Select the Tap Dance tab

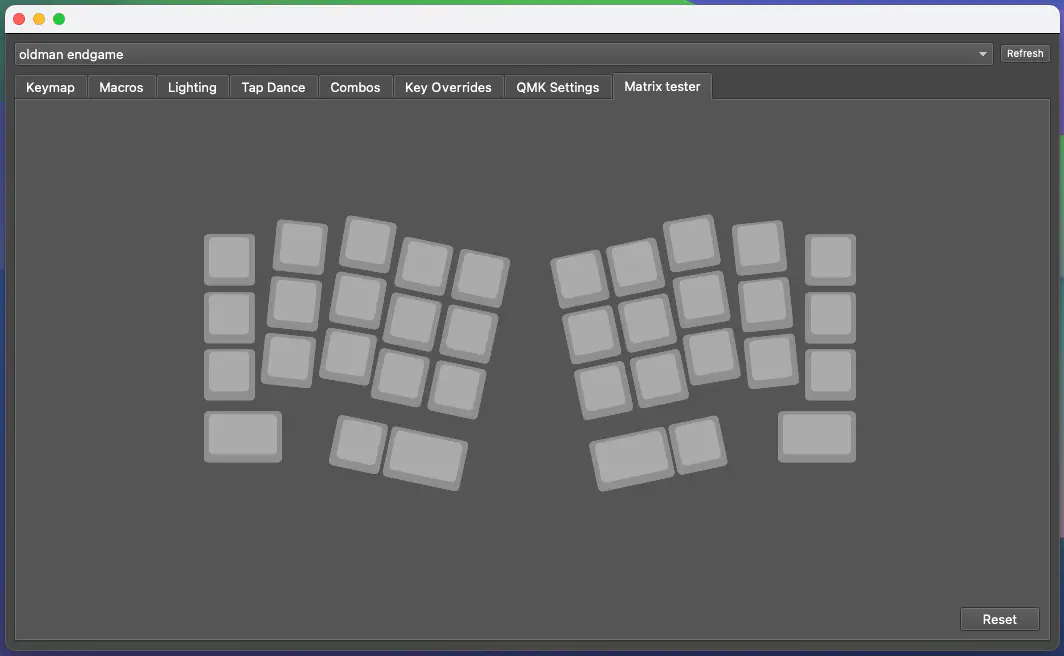[x=273, y=87]
